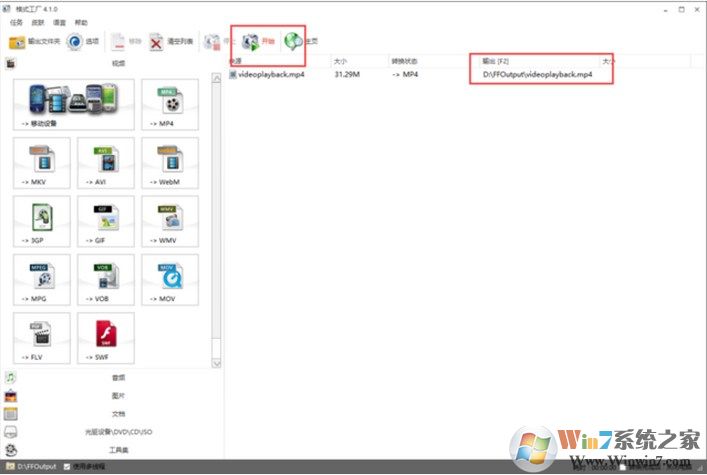Open the Language (语言) menu
This screenshot has width=707, height=475.
coord(60,23)
